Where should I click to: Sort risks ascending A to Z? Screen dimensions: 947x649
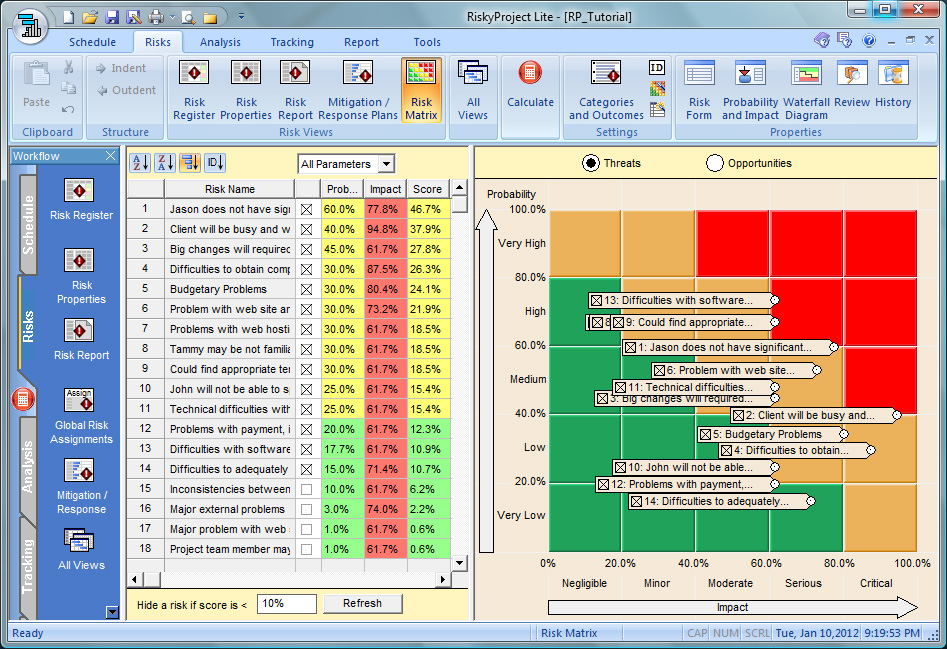click(x=140, y=162)
